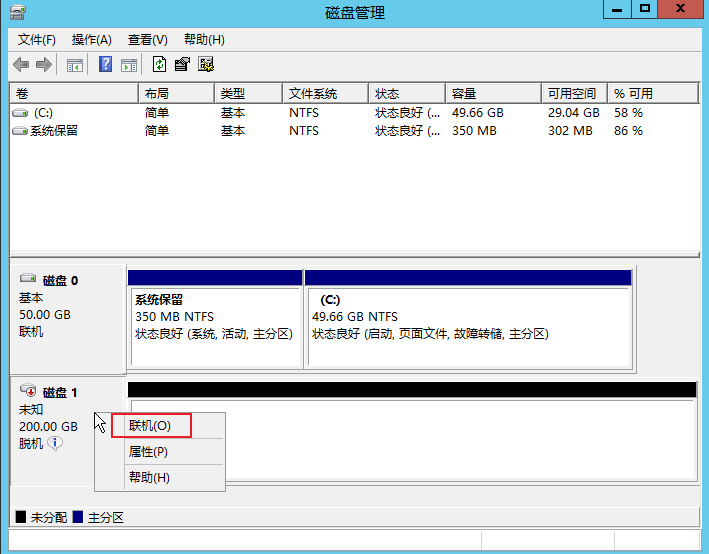Screen dimensions: 709x554
Task: Sort by the 文件系统 column header
Action: click(326, 94)
